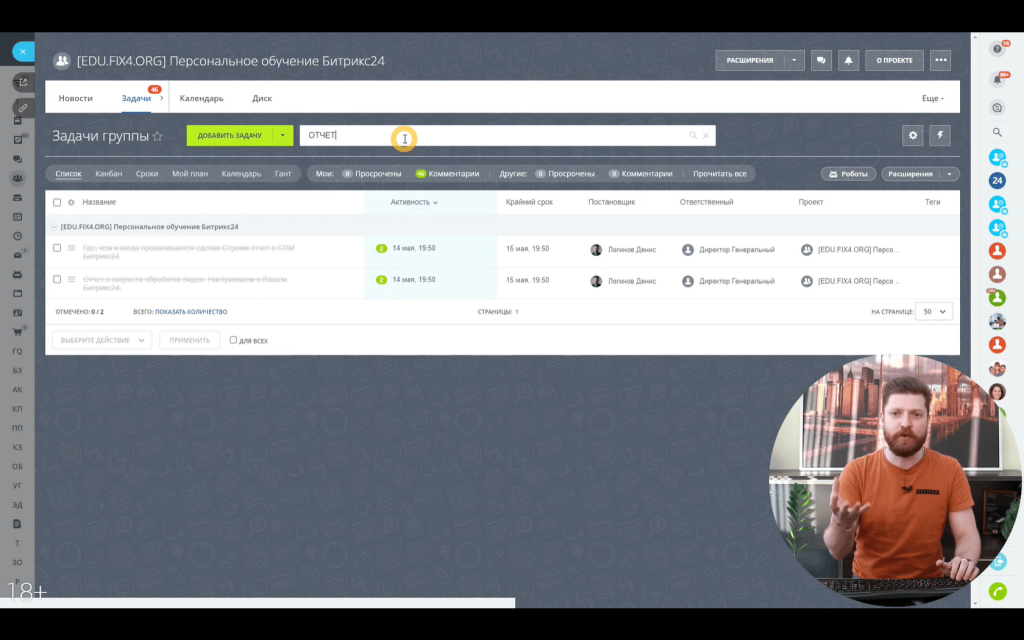Click the Применить button
Image resolution: width=1024 pixels, height=640 pixels.
[189, 340]
